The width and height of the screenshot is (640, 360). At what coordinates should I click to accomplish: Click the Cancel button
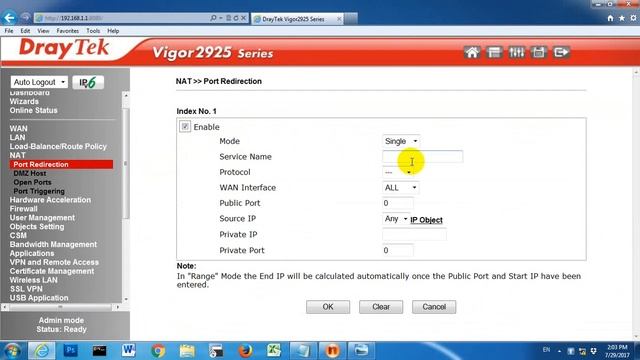pyautogui.click(x=434, y=307)
